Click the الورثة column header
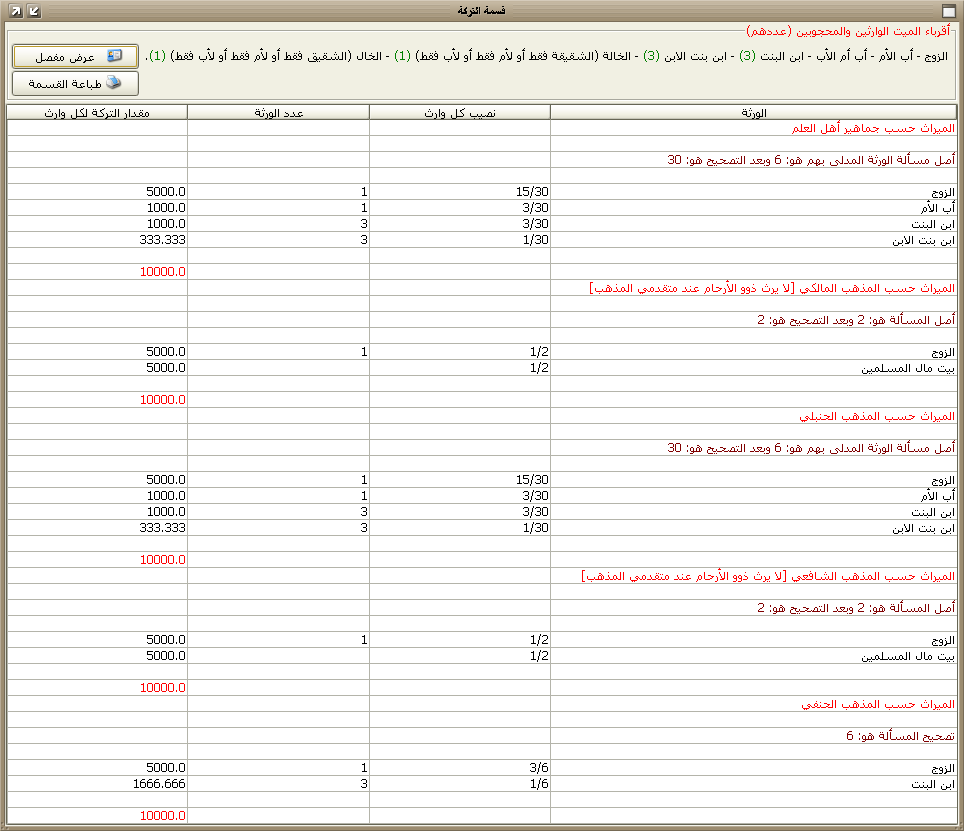 753,112
